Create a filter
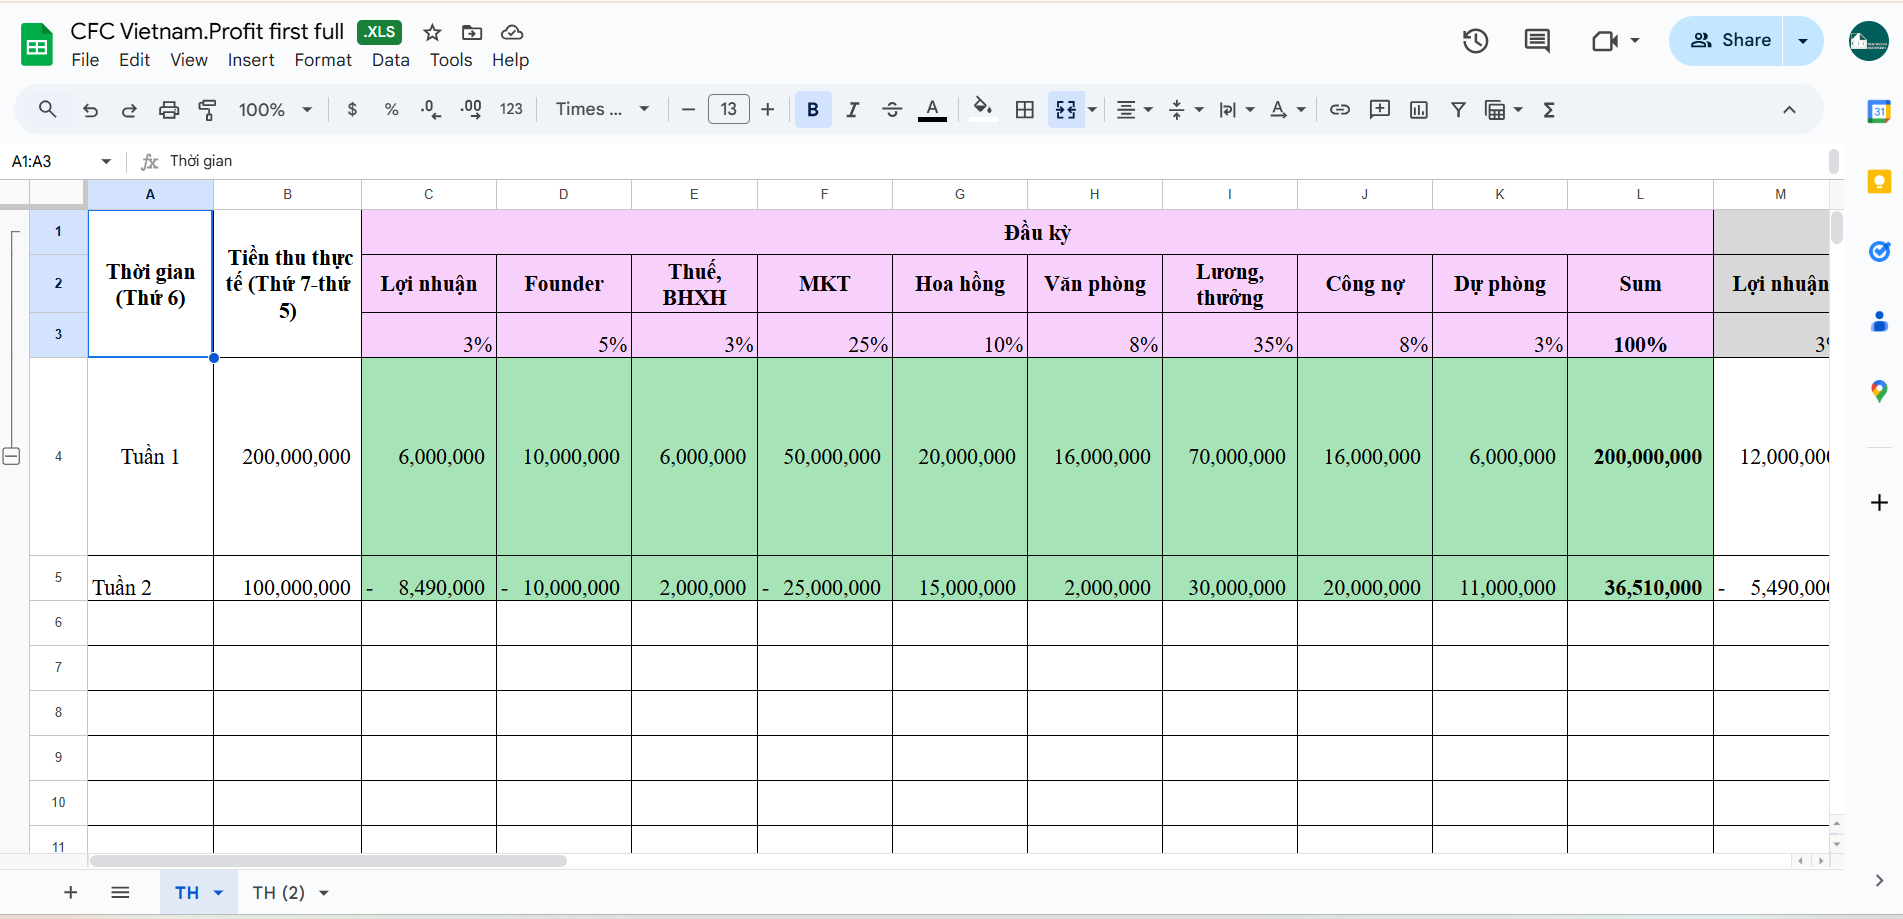 [x=1459, y=110]
